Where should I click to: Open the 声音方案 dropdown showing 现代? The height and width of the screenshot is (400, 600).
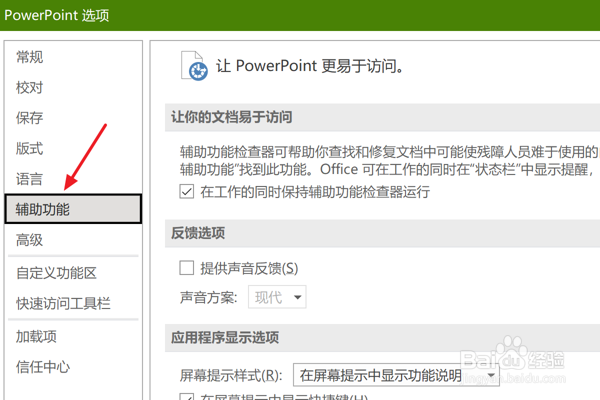coord(277,297)
